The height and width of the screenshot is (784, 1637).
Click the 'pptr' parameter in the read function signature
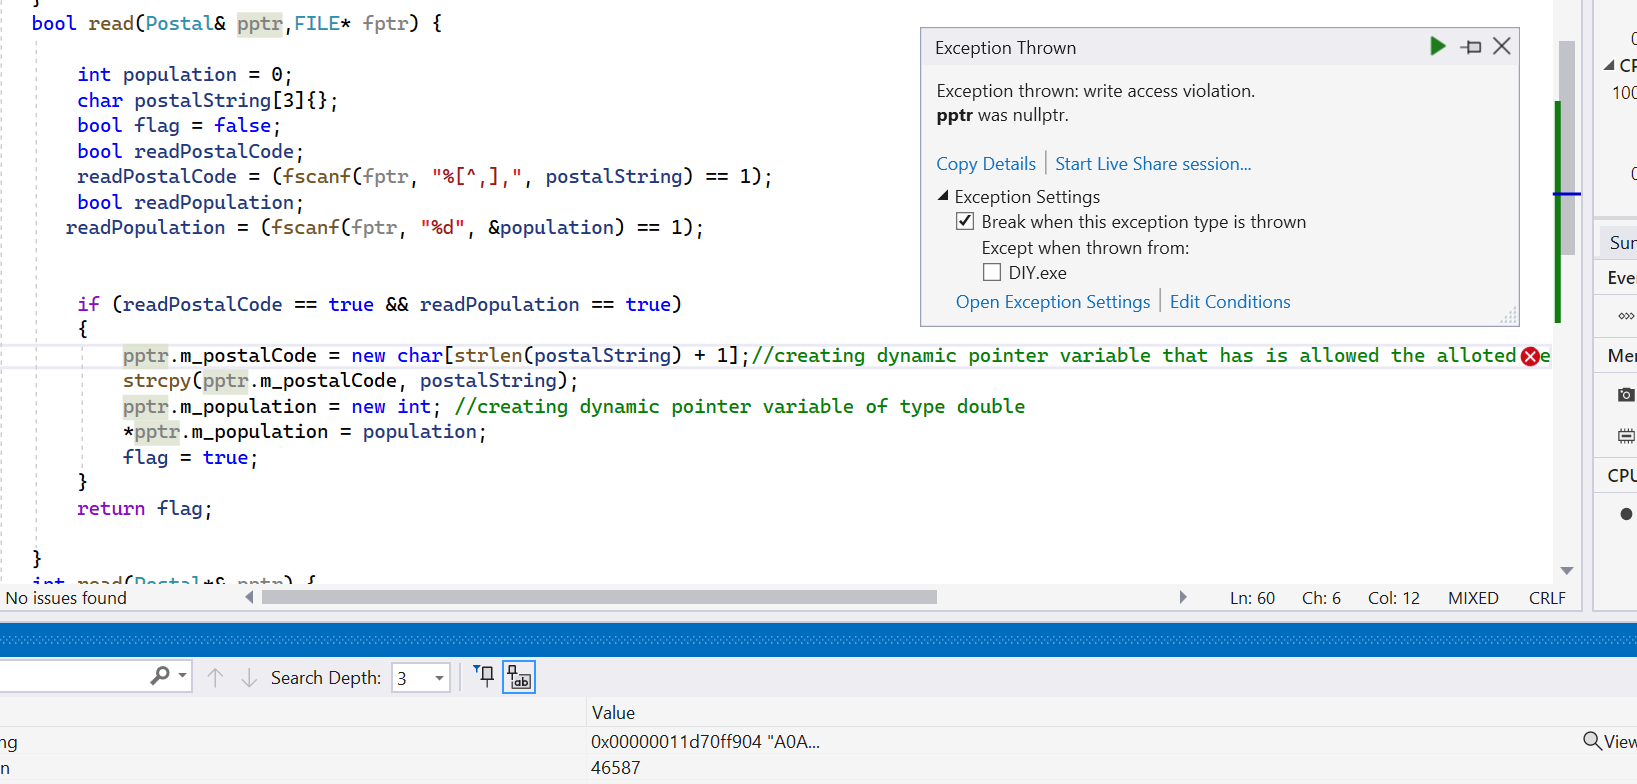[x=260, y=23]
